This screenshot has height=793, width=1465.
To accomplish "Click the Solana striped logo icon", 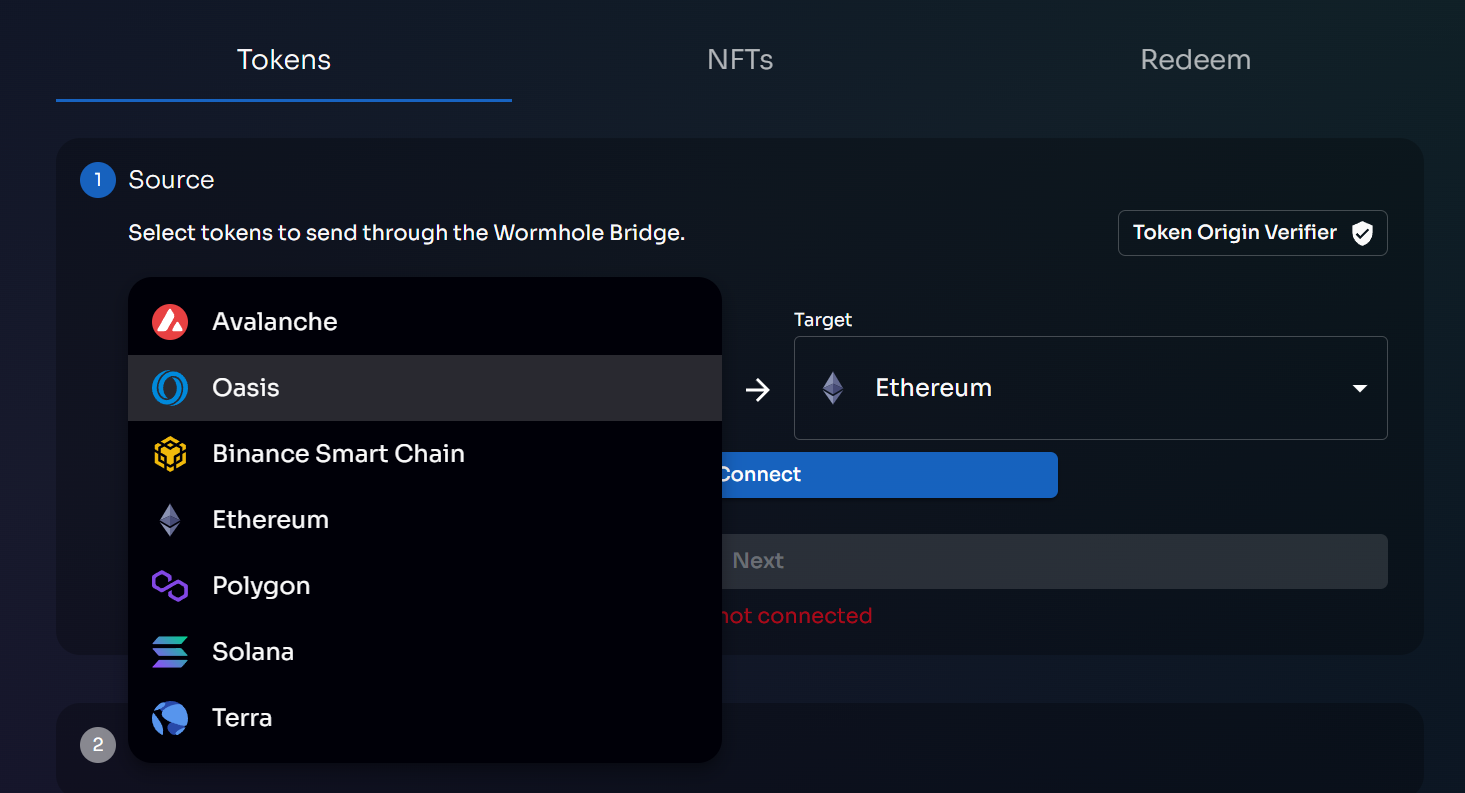I will 170,652.
